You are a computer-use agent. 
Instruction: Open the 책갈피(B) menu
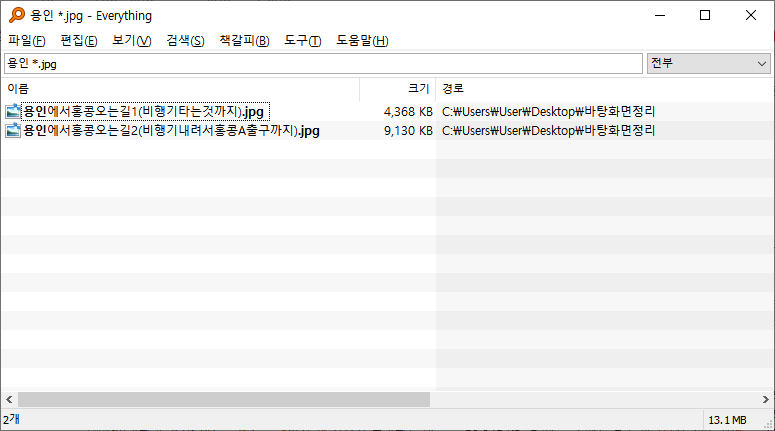pyautogui.click(x=244, y=41)
